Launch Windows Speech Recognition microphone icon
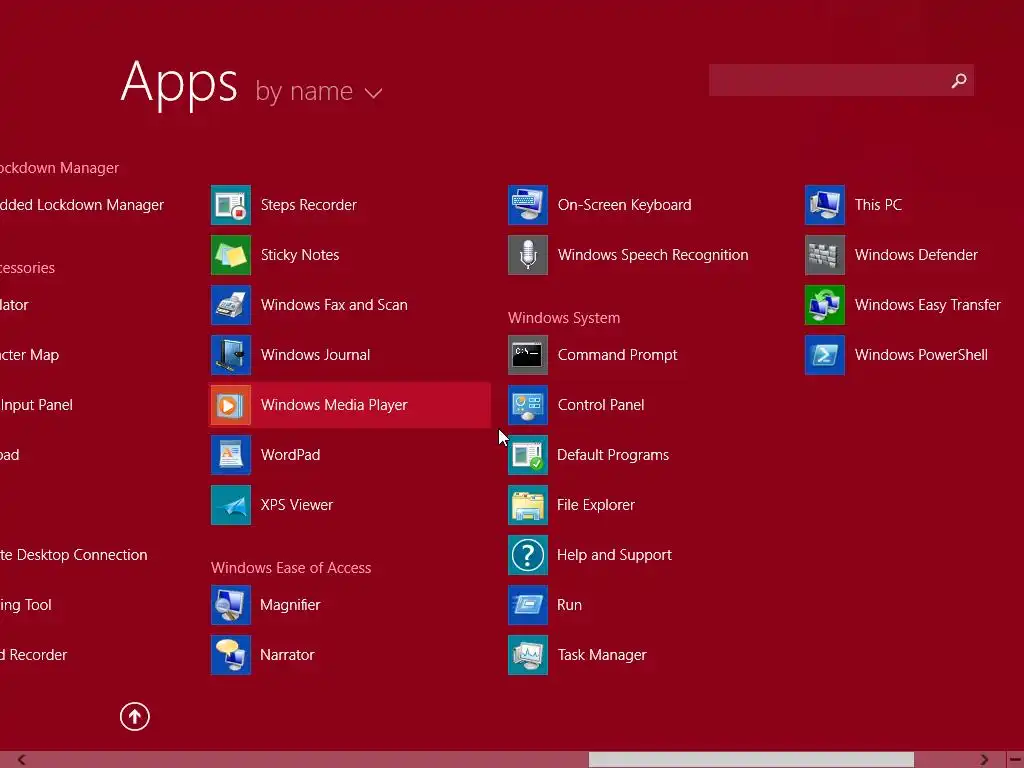Viewport: 1024px width, 768px height. pos(528,255)
